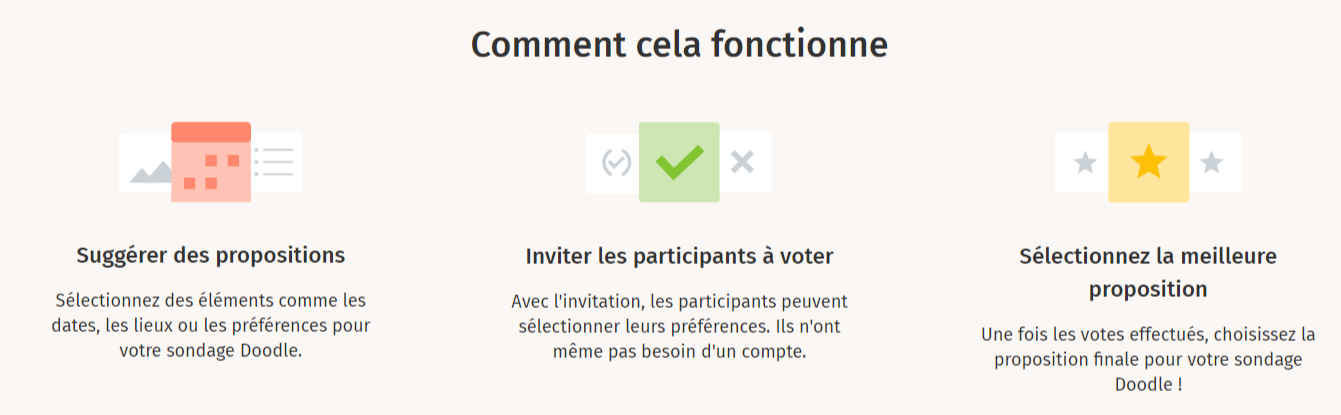Click the gray star left of gold star
This screenshot has height=415, width=1341.
[1085, 162]
